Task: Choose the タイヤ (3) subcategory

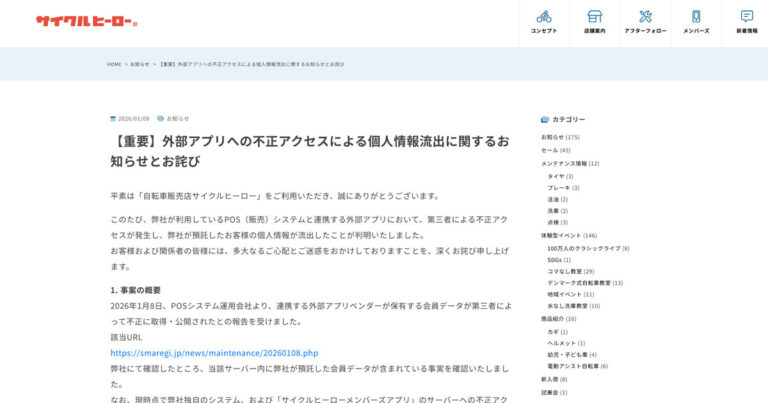Action: point(560,176)
